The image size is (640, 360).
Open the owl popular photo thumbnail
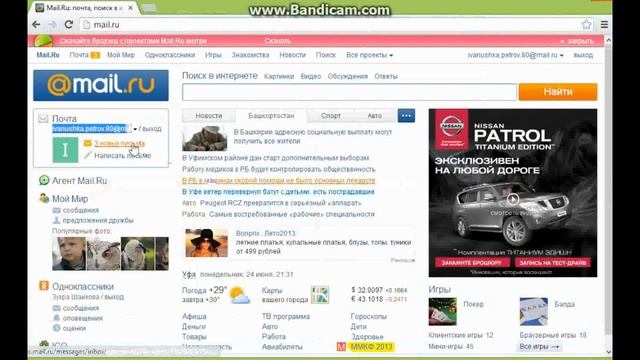coord(103,253)
